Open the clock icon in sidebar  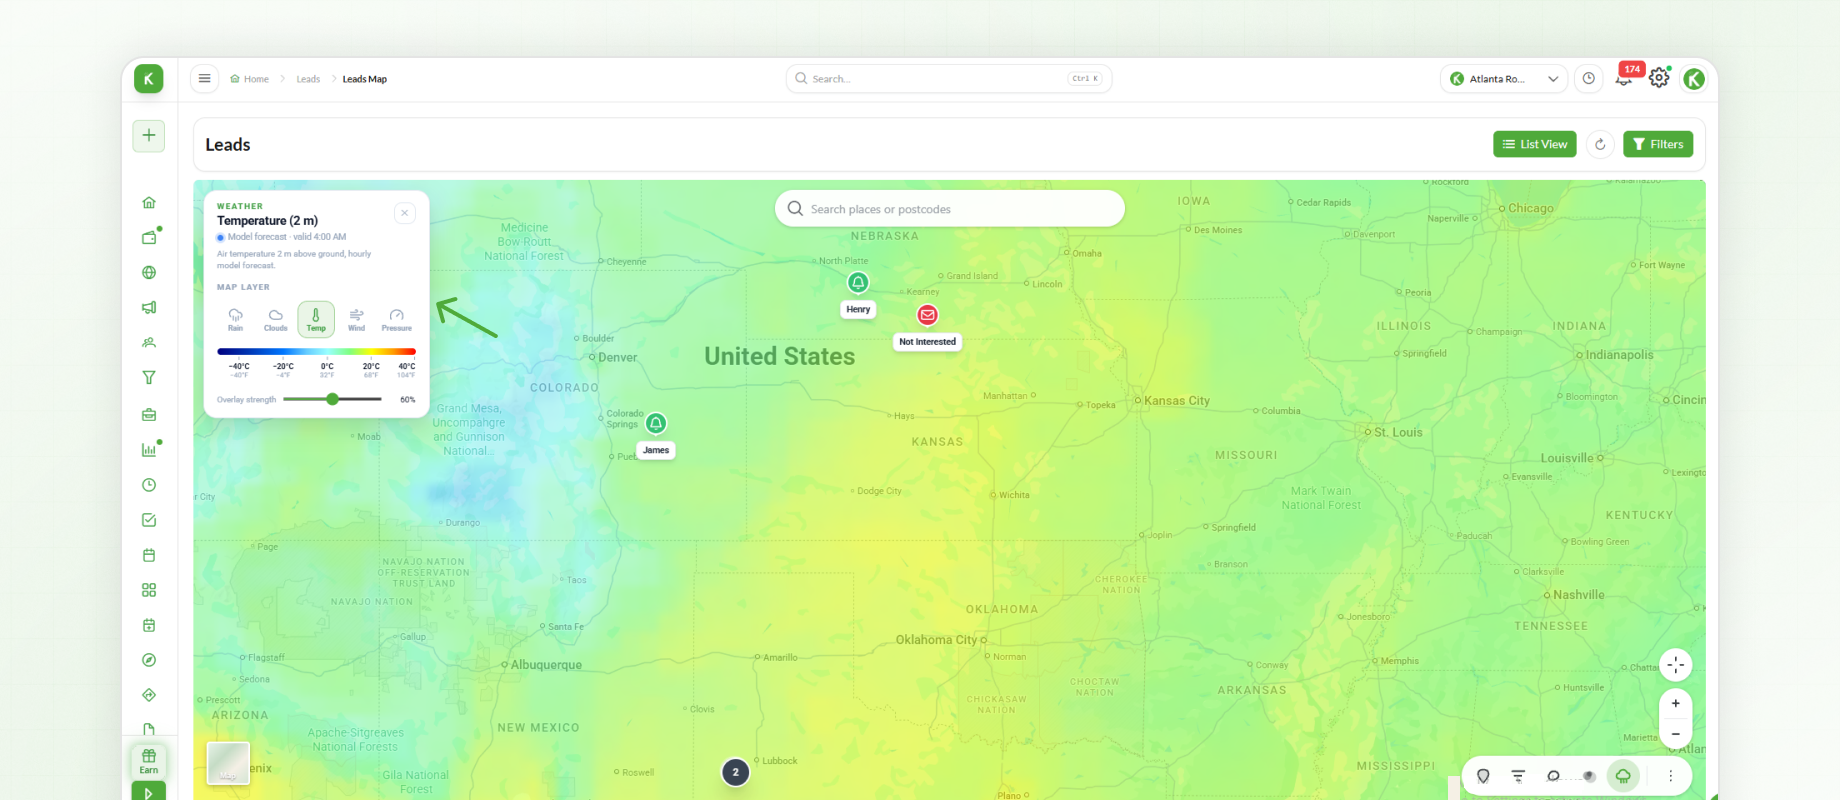[x=149, y=485]
